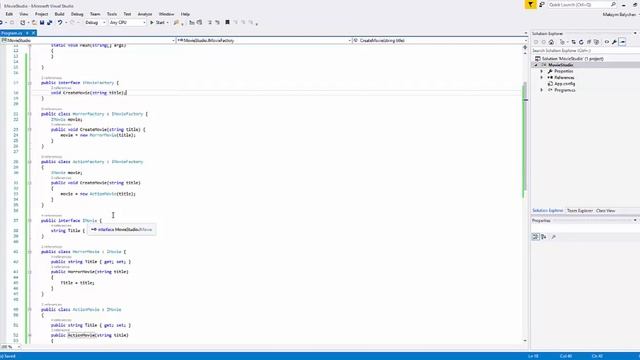This screenshot has height=360, width=640.
Task: Expand the Program.cs node arrow
Action: (x=542, y=90)
